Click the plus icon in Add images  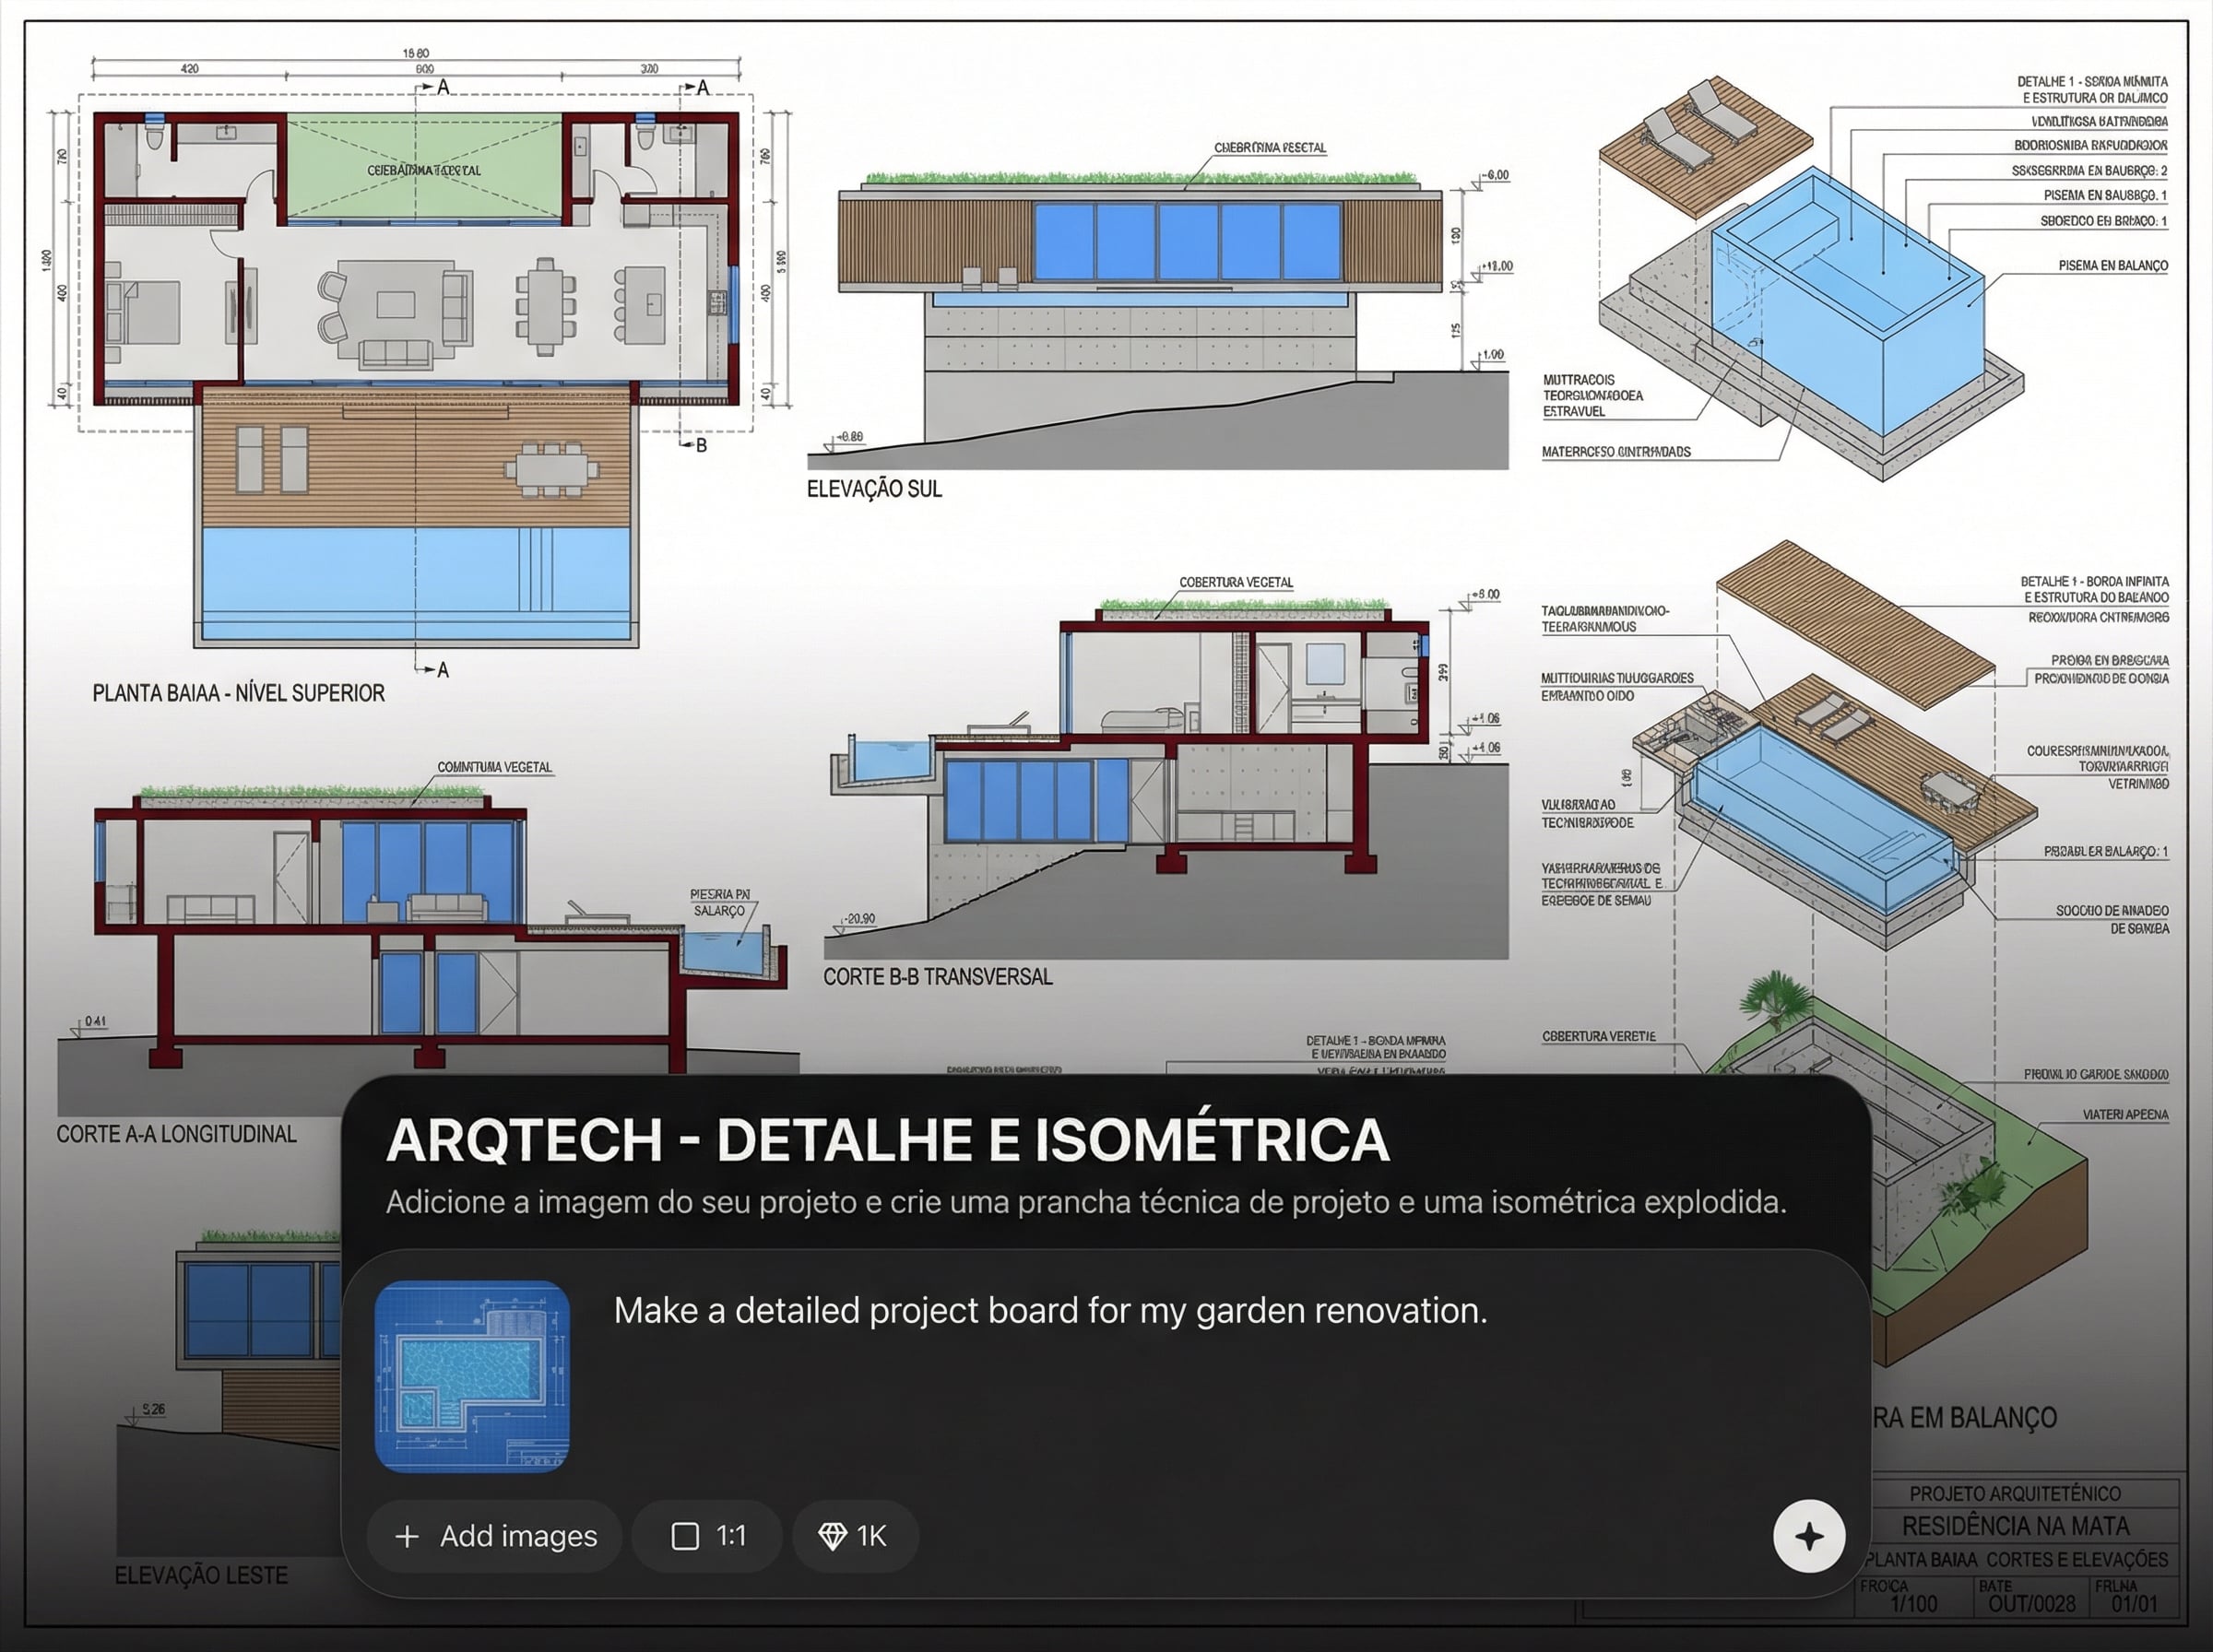pyautogui.click(x=407, y=1536)
